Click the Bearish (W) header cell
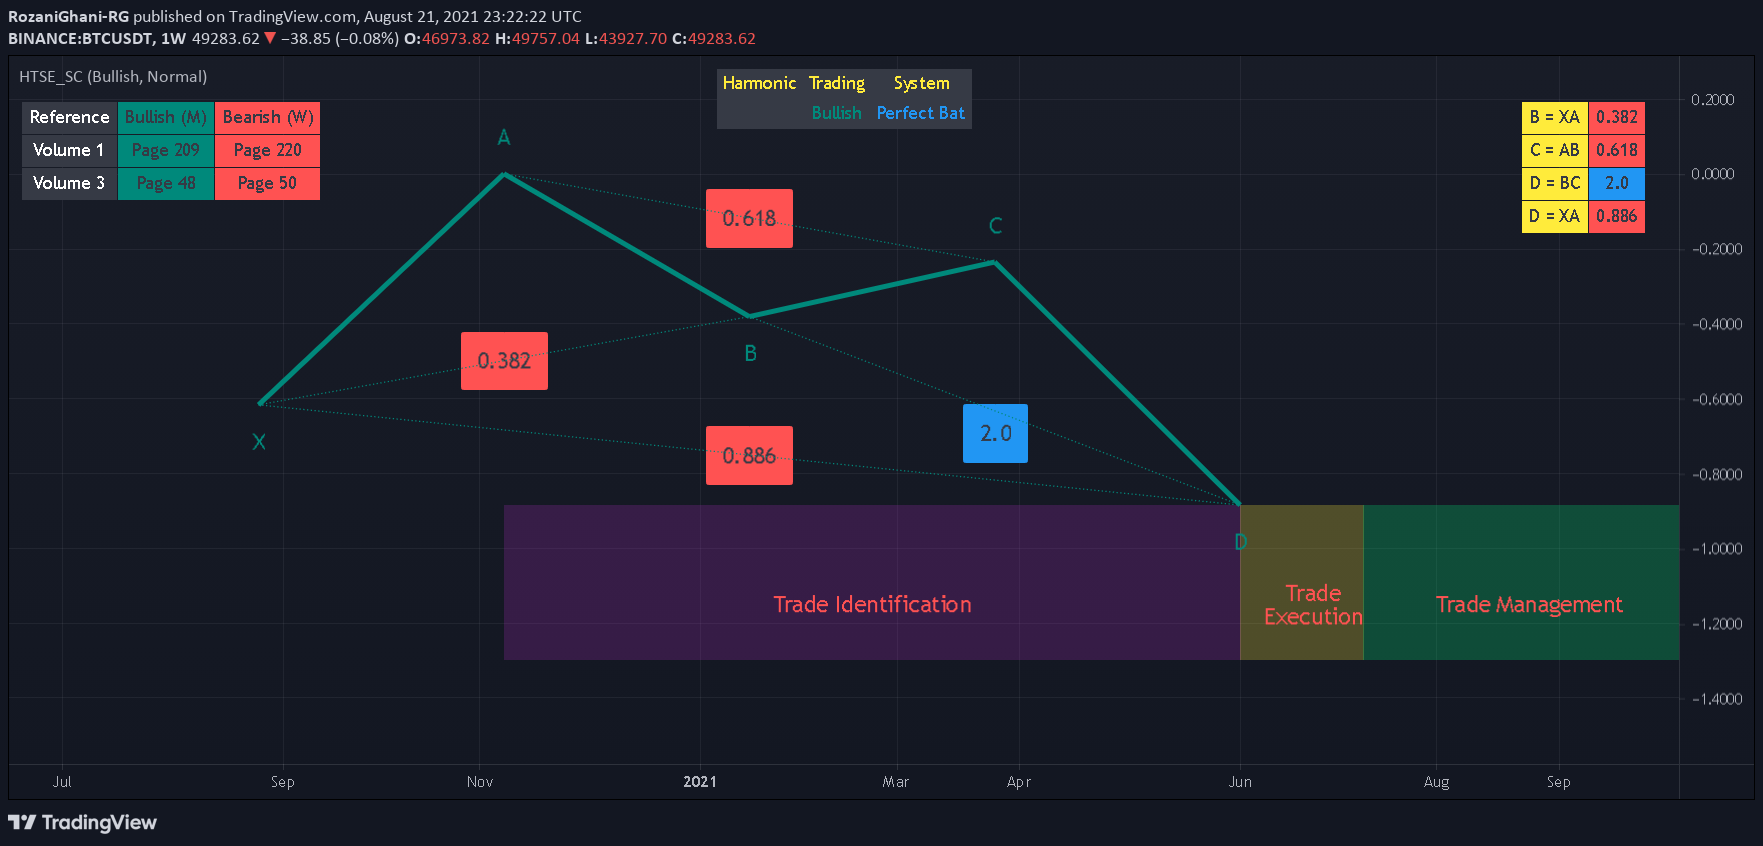This screenshot has height=846, width=1763. [268, 117]
